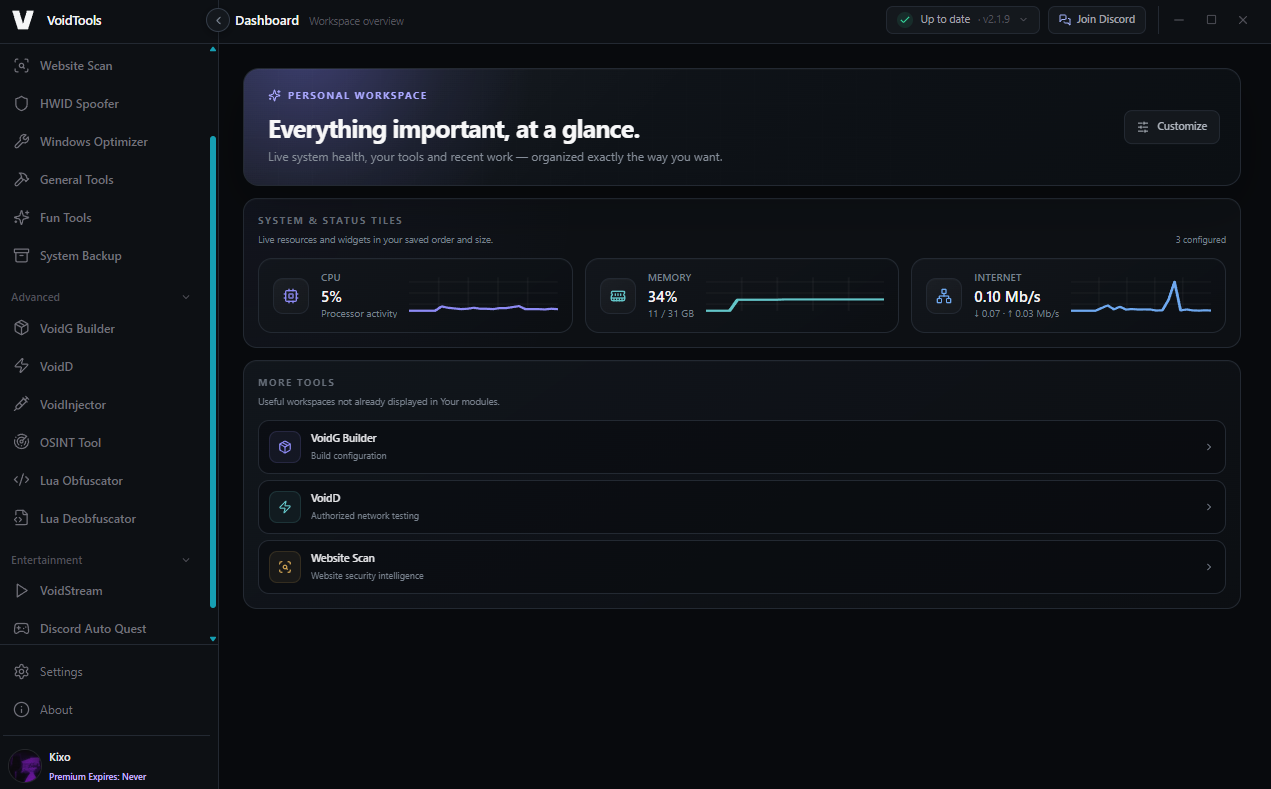This screenshot has width=1271, height=789.
Task: Go to Windows Optimizer
Action: pyautogui.click(x=104, y=142)
